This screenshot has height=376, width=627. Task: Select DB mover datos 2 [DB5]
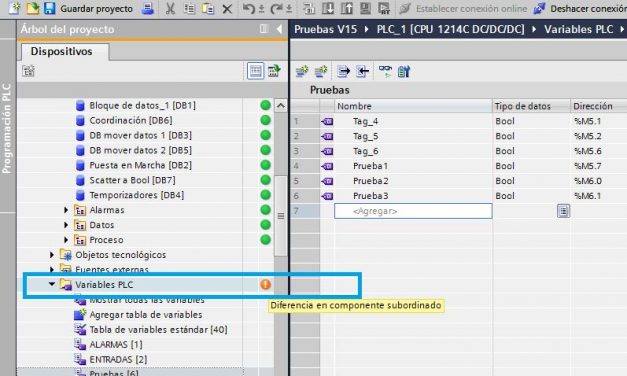click(x=140, y=150)
